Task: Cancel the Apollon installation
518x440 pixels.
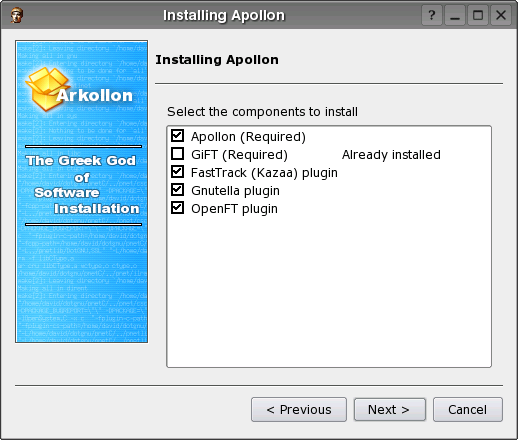Action: click(x=468, y=409)
